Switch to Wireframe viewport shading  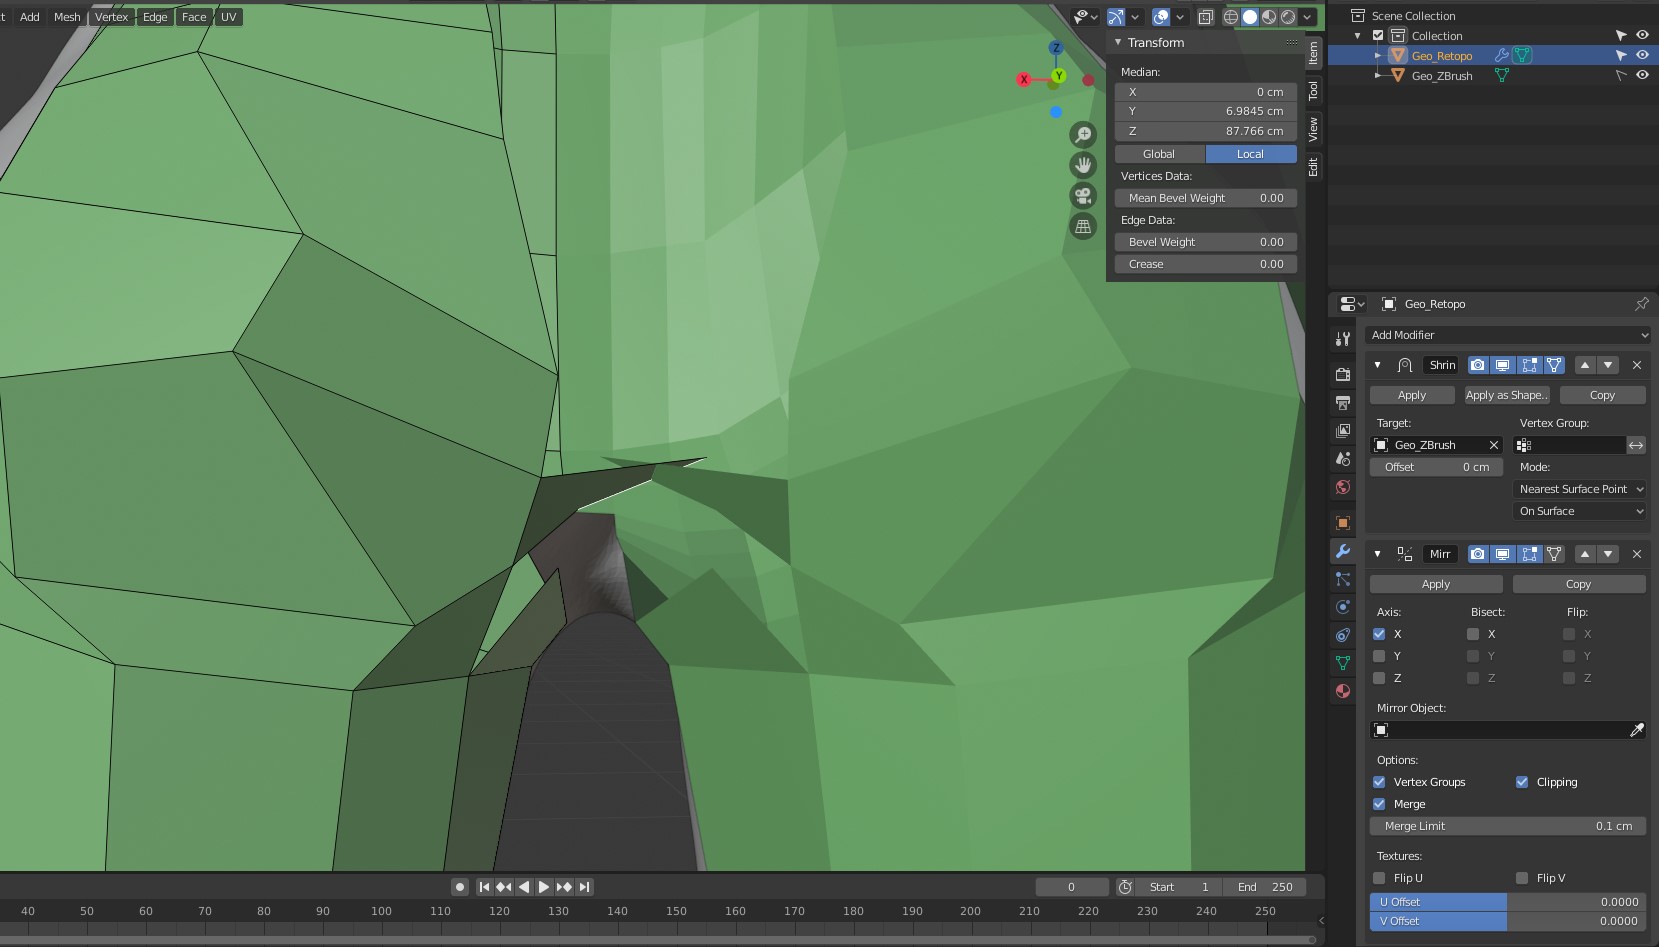[1231, 17]
